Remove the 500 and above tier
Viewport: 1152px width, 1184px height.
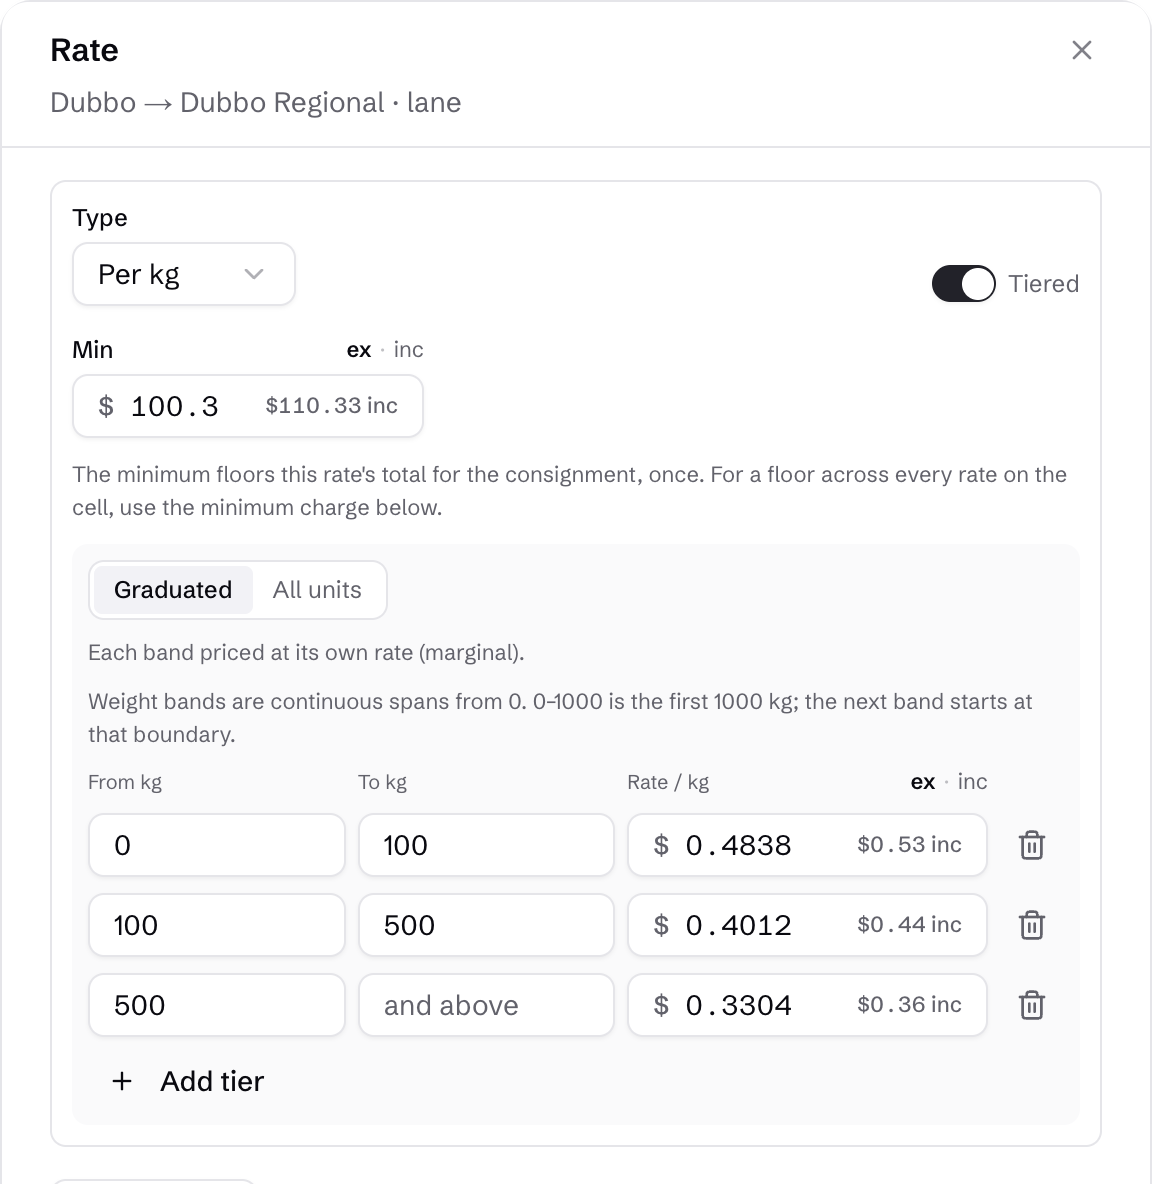1031,1005
